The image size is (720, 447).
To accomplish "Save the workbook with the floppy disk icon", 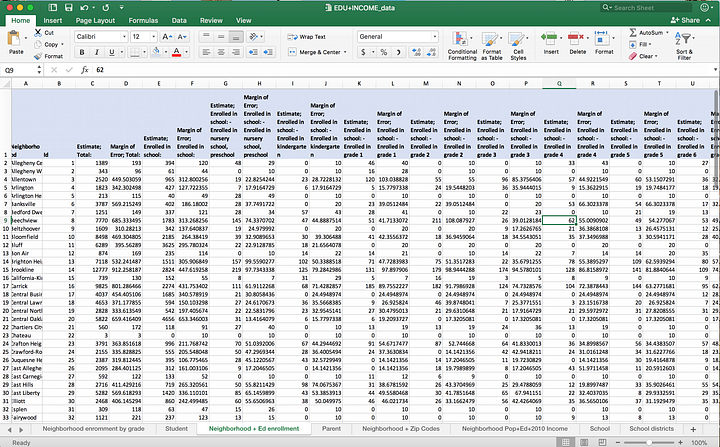I will (x=68, y=8).
